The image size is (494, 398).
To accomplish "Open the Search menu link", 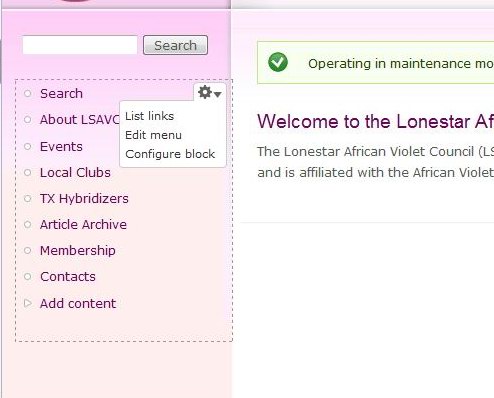I will (61, 93).
